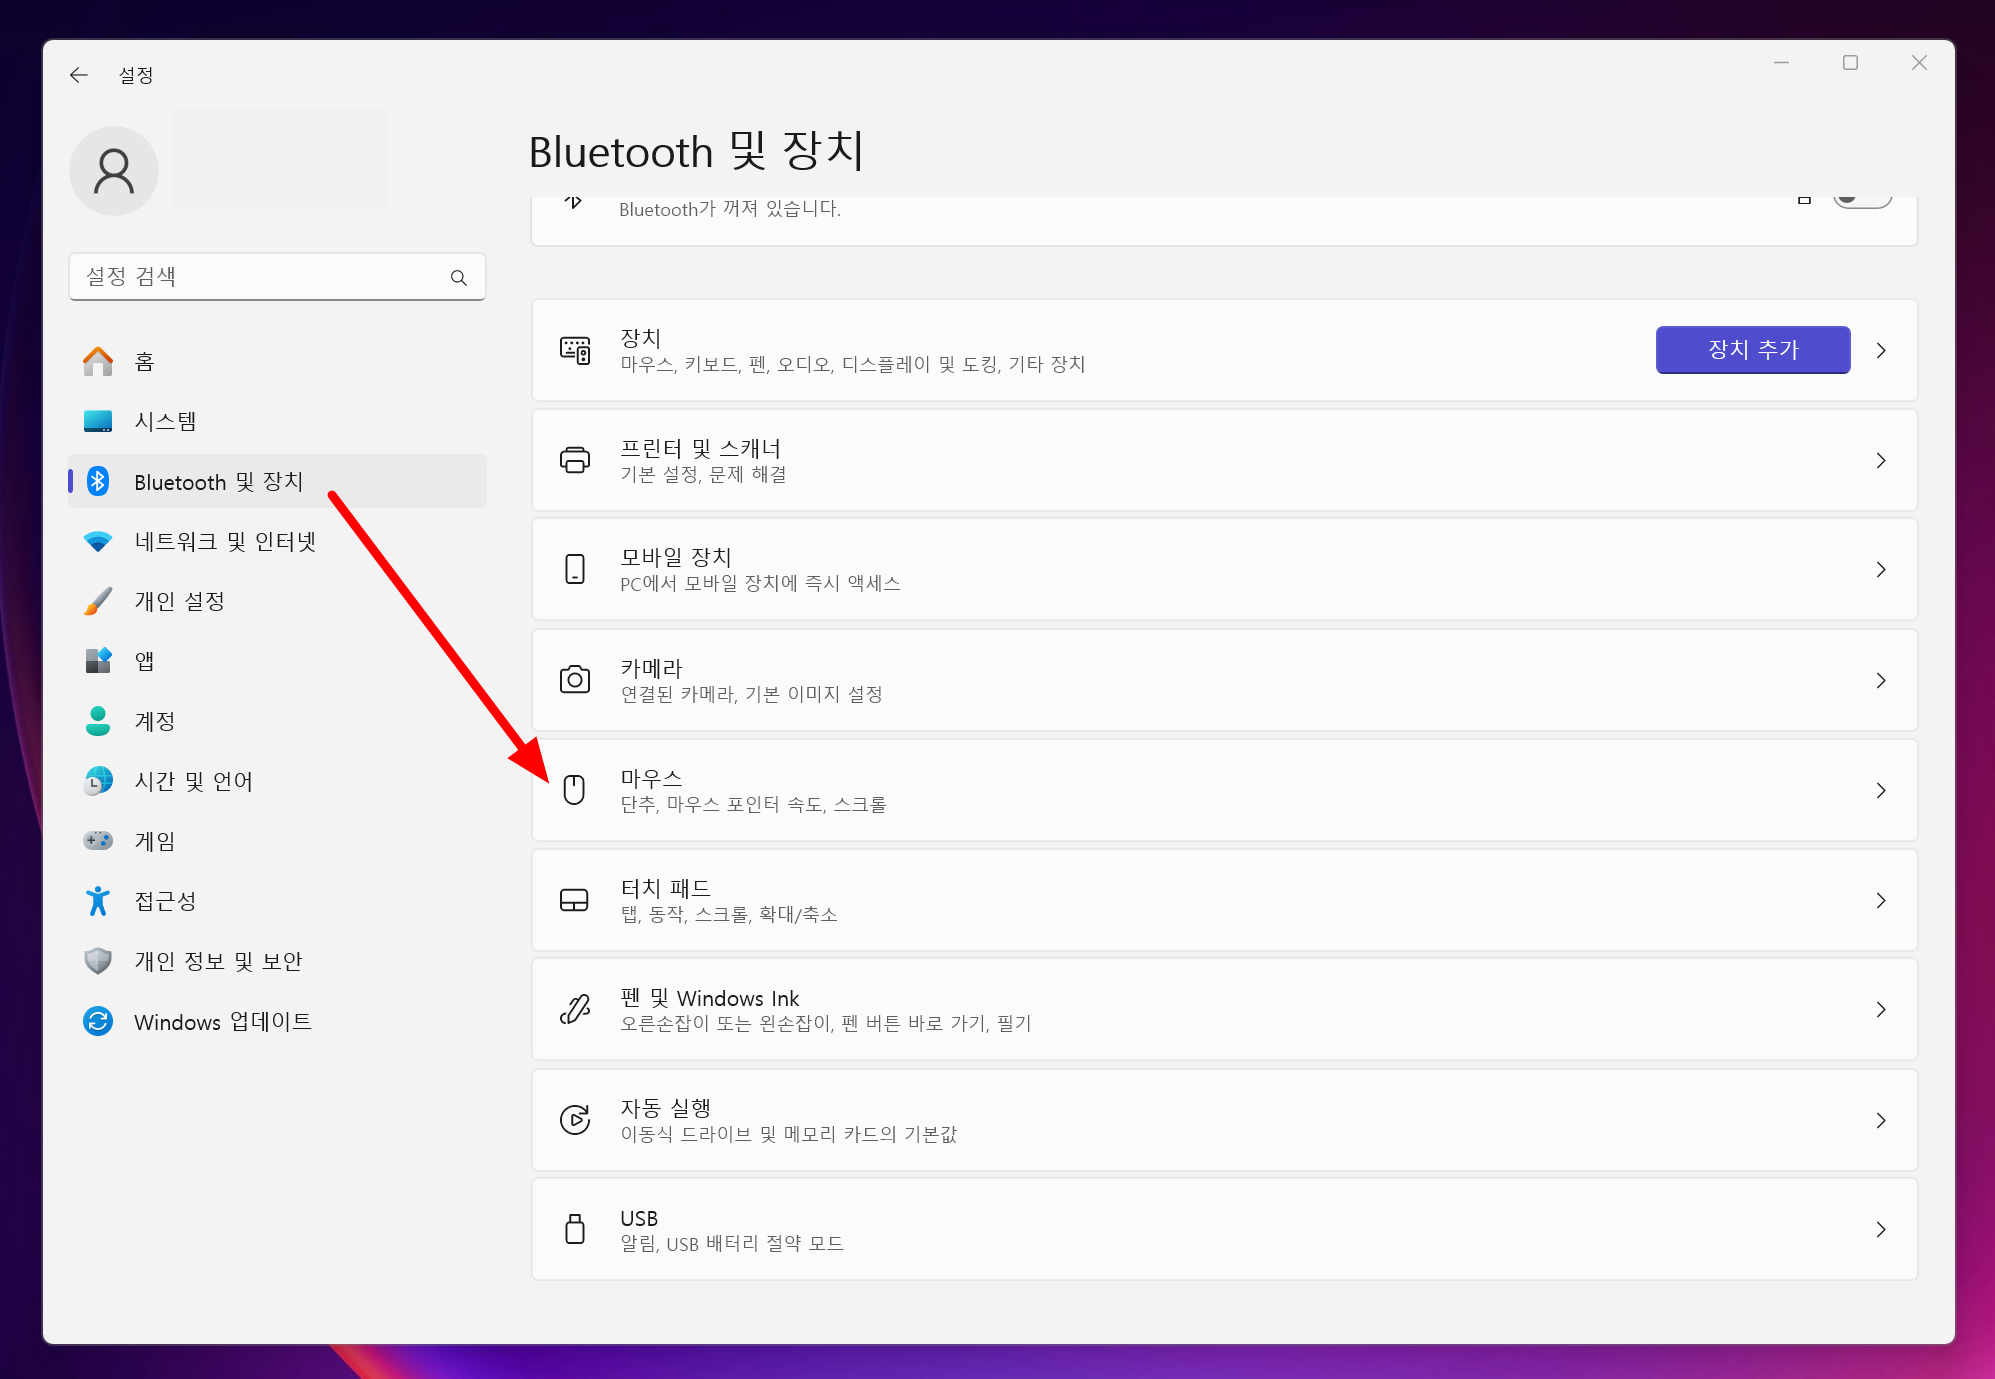Go to 시스템 in the sidebar
Image resolution: width=1995 pixels, height=1379 pixels.
[x=165, y=421]
